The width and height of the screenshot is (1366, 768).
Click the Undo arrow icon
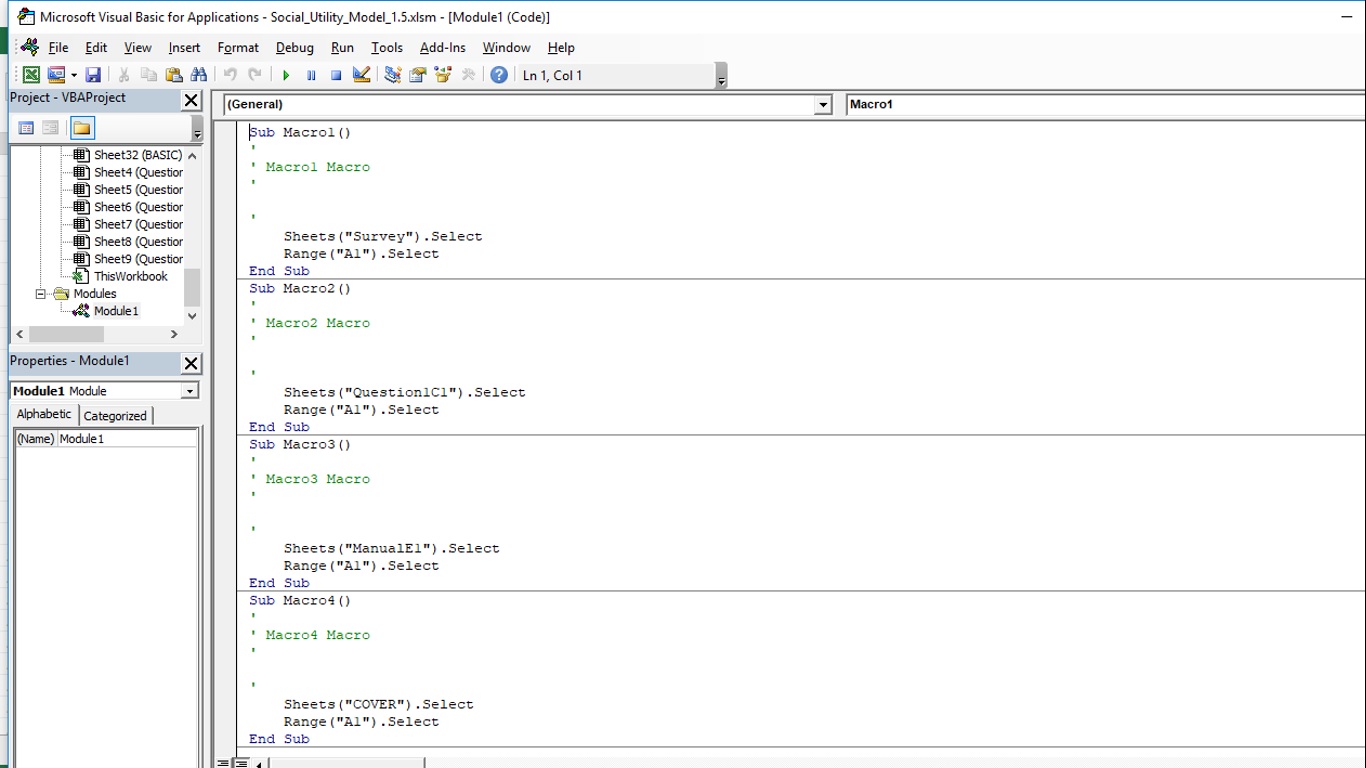[230, 75]
